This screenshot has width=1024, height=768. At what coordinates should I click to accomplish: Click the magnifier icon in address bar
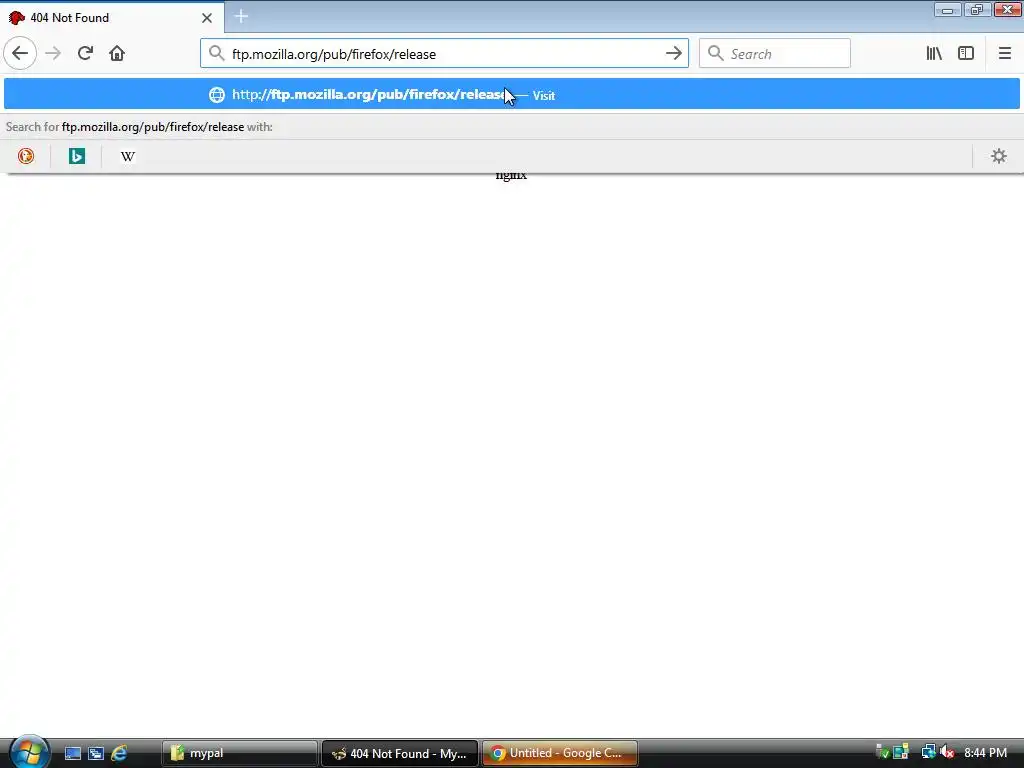click(x=216, y=54)
